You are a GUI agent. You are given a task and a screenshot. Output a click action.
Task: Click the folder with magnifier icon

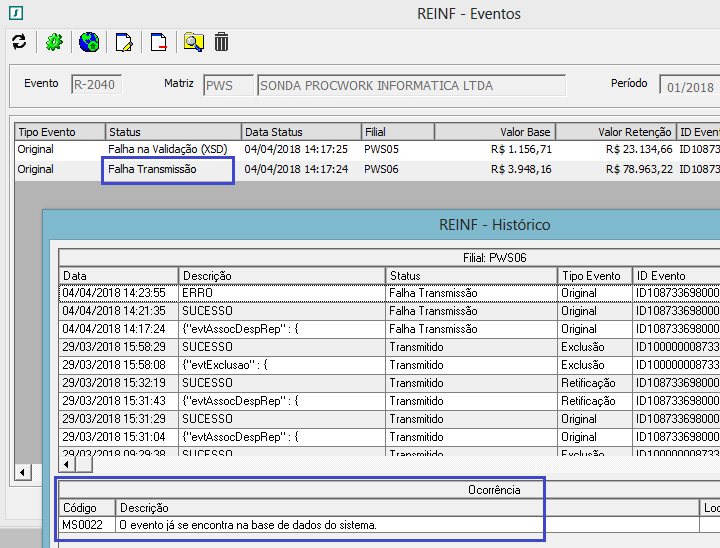point(193,42)
